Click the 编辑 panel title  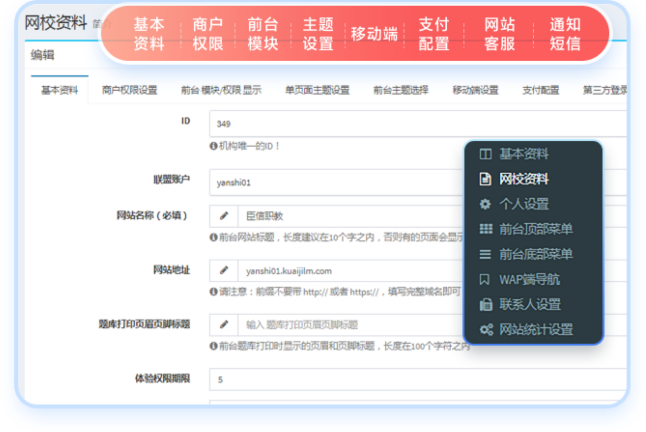[x=42, y=55]
